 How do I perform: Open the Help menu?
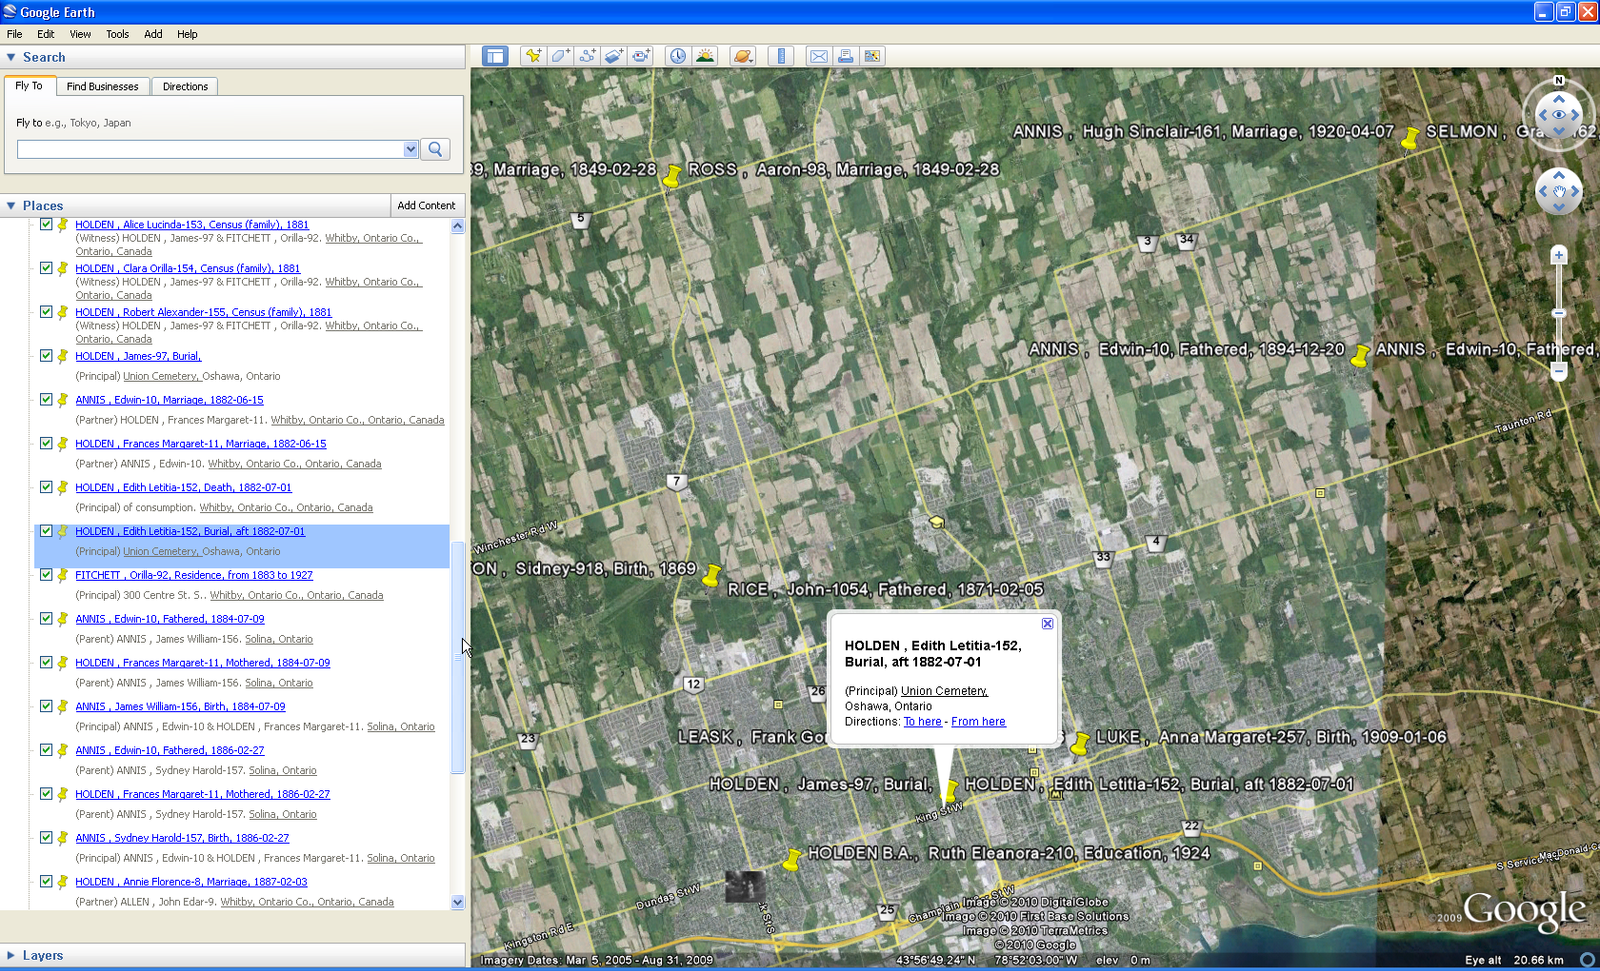187,34
